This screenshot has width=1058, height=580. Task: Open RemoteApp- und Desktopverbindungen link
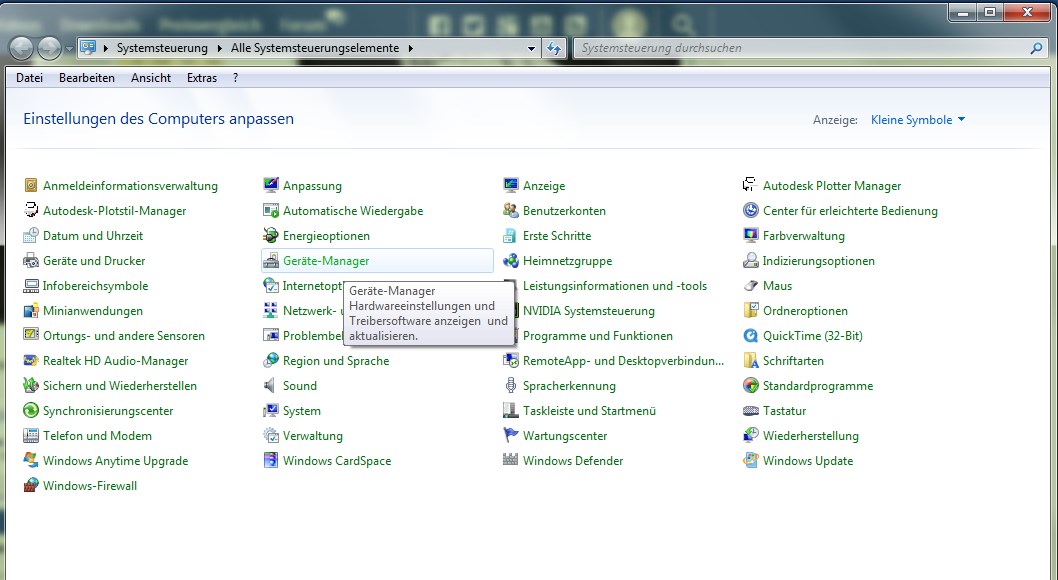coord(623,361)
